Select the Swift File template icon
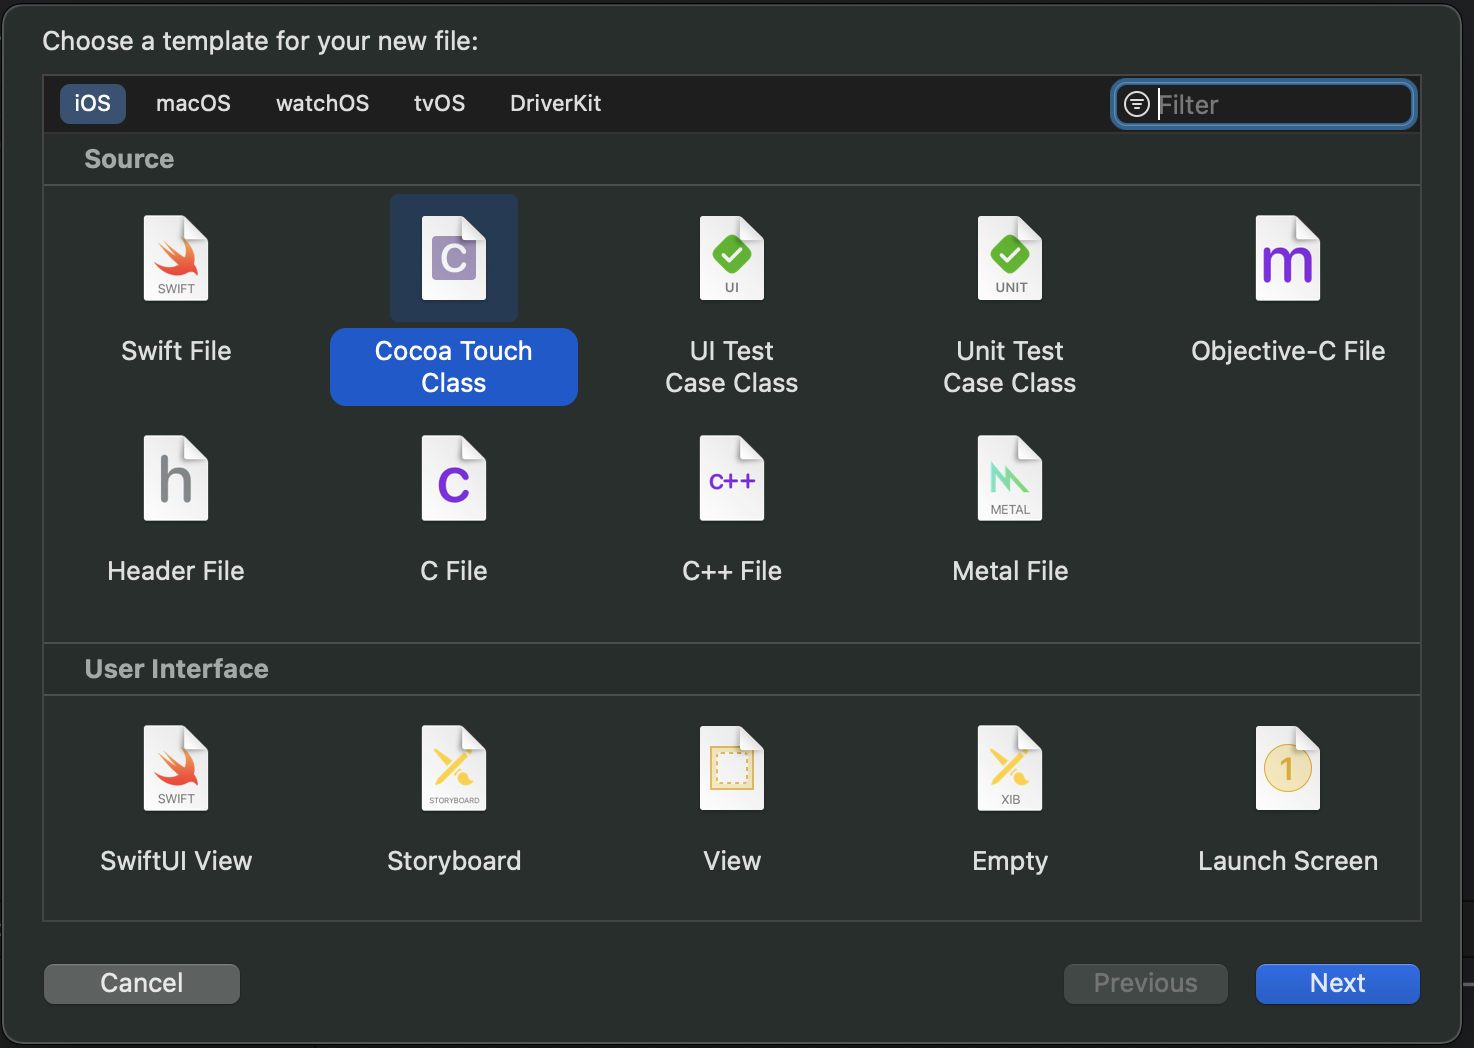The height and width of the screenshot is (1048, 1474). click(x=176, y=258)
